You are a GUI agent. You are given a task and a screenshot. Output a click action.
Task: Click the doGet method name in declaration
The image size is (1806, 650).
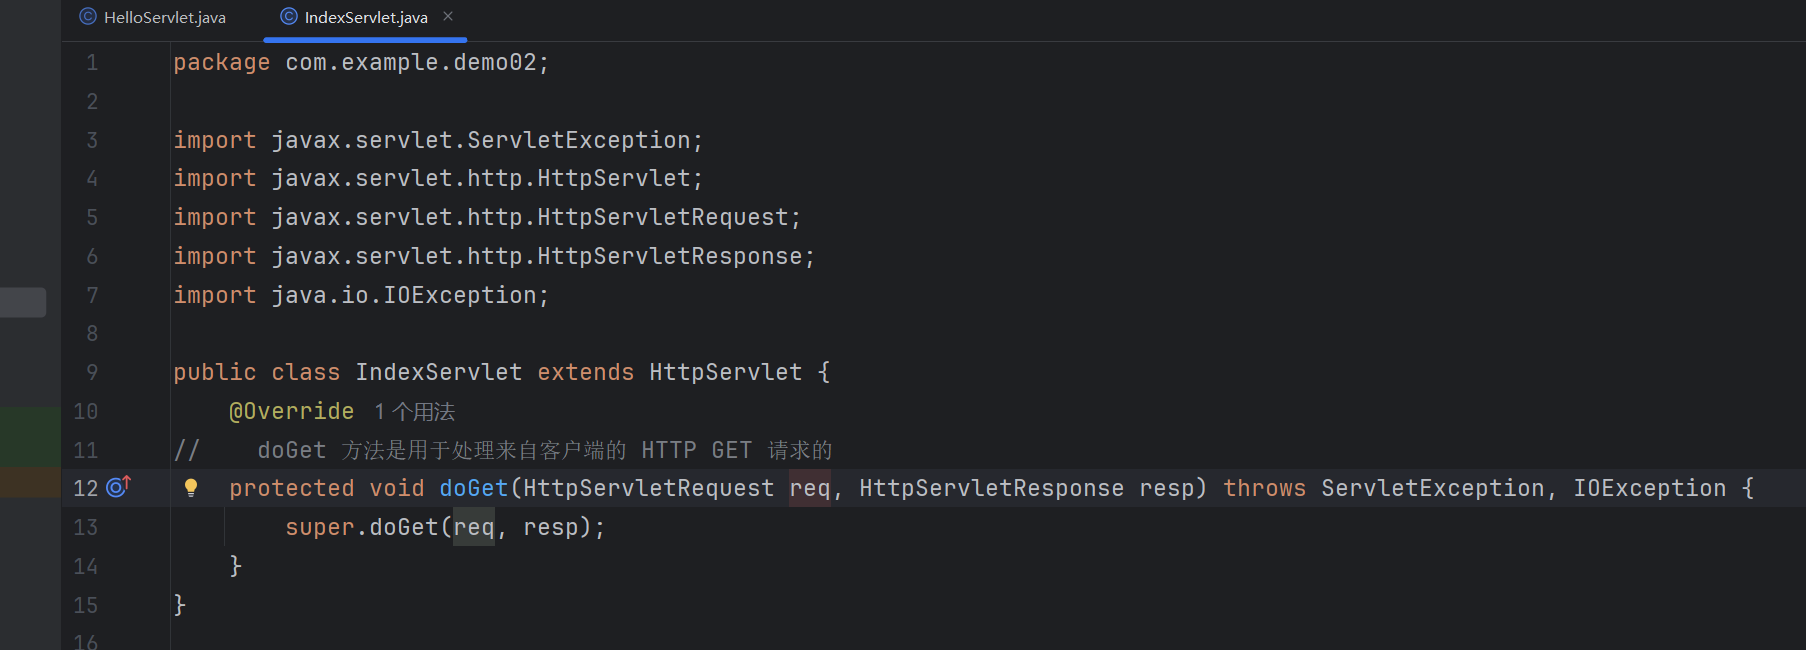pyautogui.click(x=474, y=488)
